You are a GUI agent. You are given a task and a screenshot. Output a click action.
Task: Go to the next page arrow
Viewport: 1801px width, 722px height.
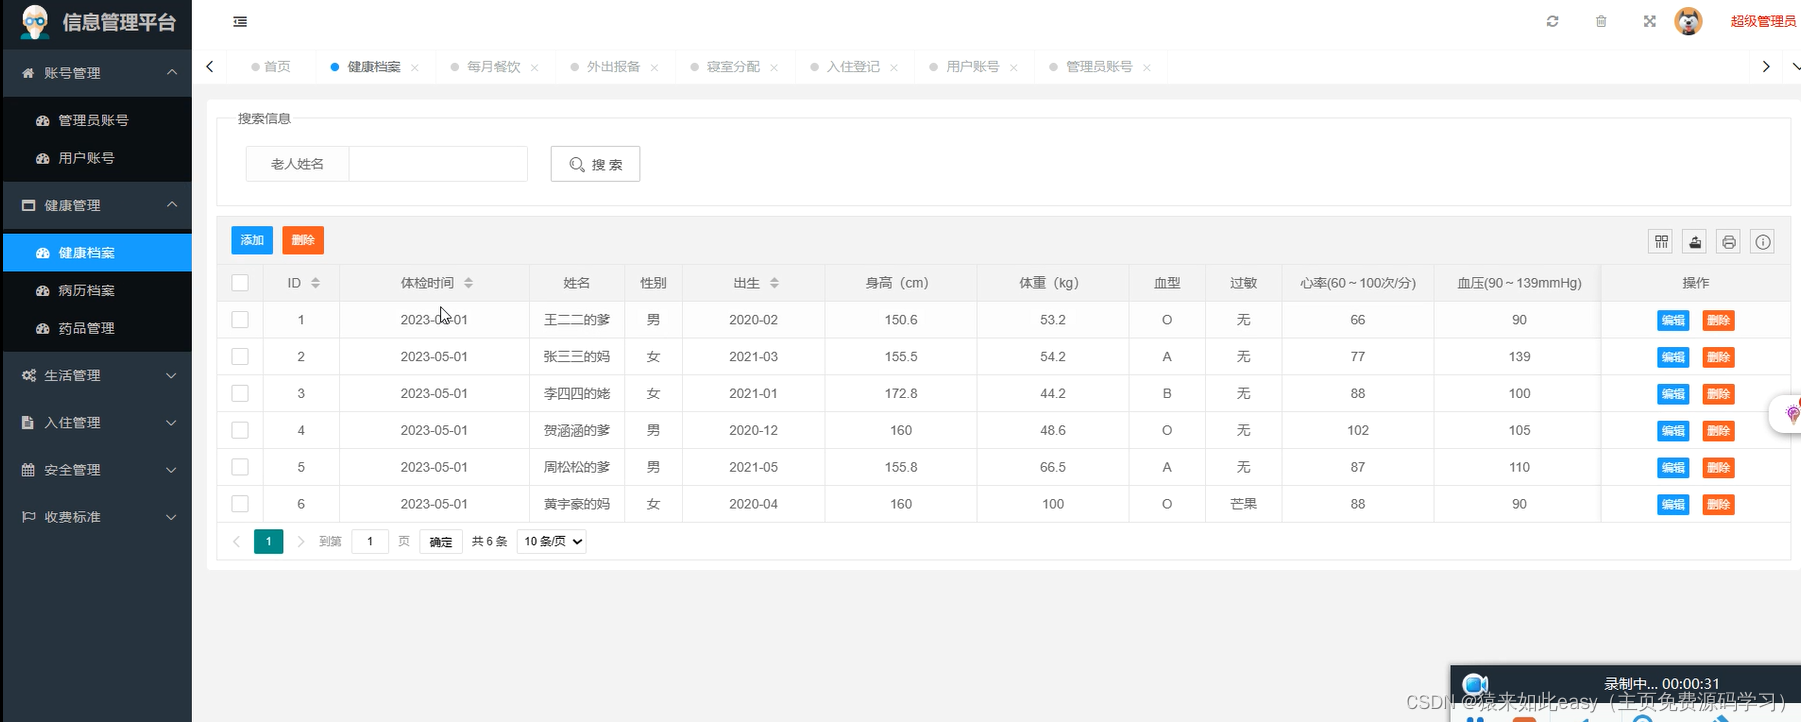(x=300, y=541)
